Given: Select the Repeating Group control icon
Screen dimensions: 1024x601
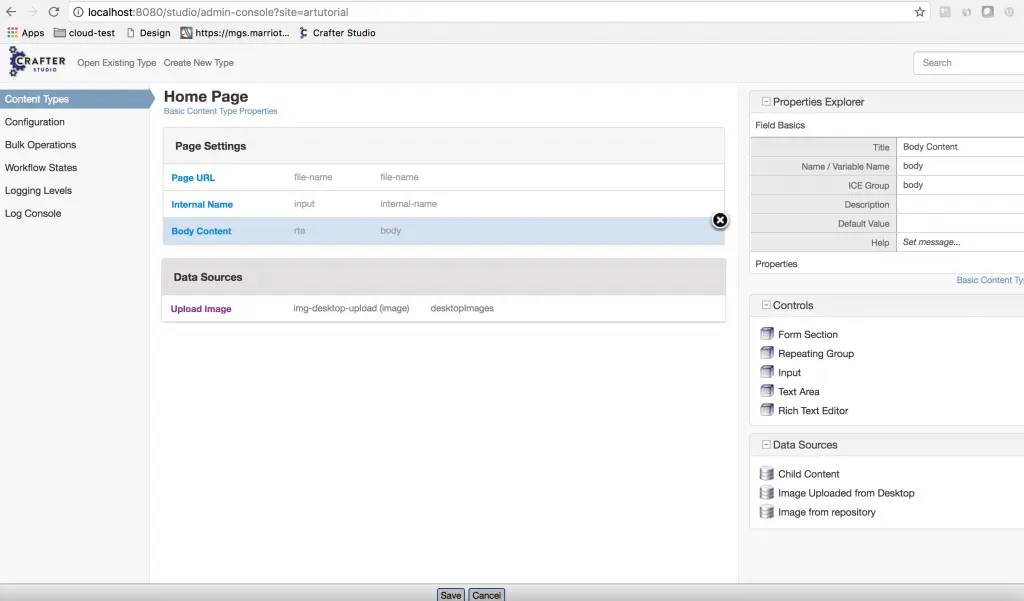Looking at the screenshot, I should click(767, 353).
